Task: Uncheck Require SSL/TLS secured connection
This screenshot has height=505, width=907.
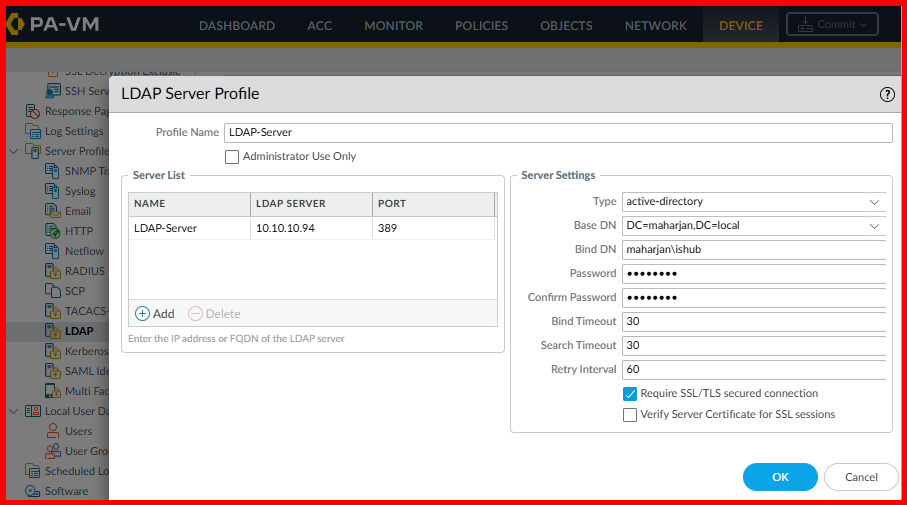Action: [630, 394]
